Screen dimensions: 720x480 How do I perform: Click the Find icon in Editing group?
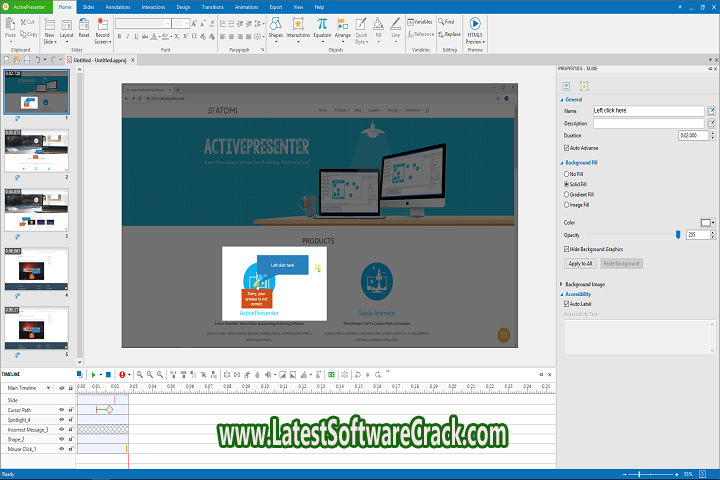pyautogui.click(x=445, y=20)
